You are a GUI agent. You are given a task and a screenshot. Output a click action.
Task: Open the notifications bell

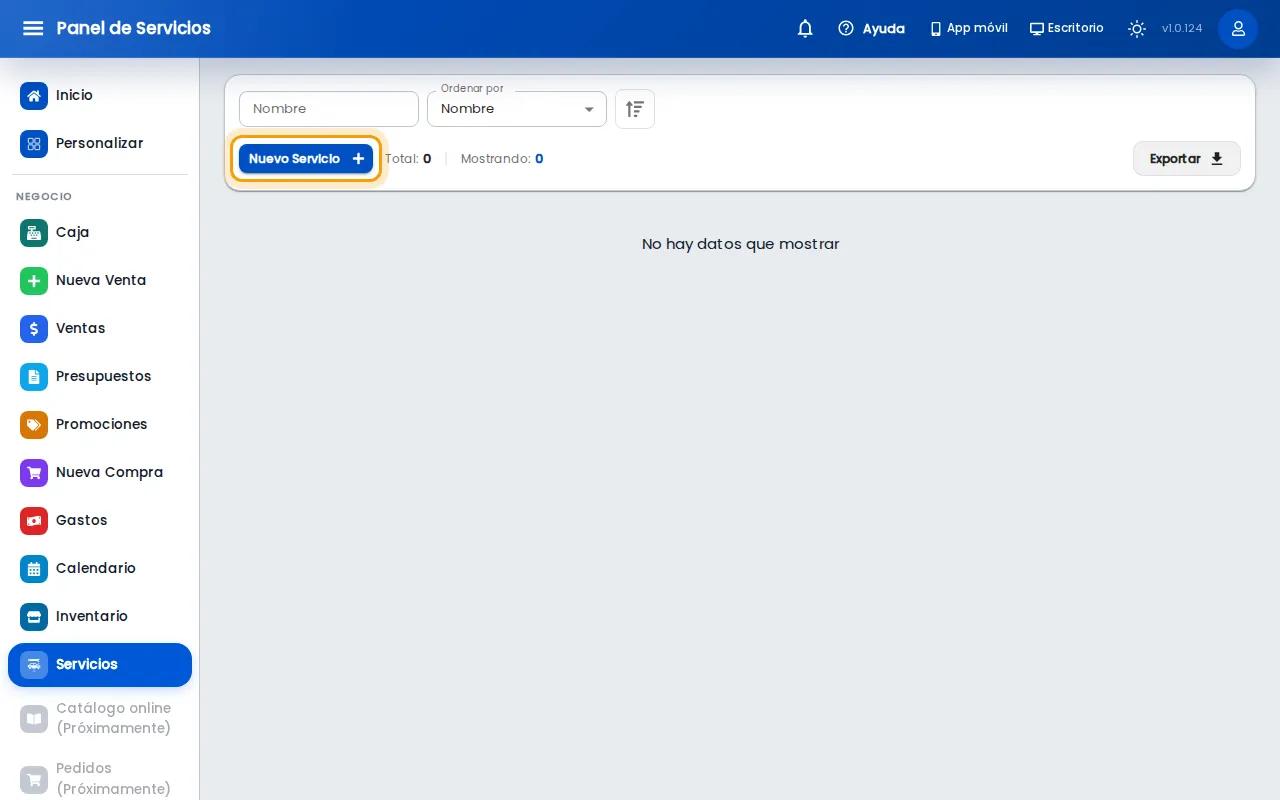pos(805,28)
